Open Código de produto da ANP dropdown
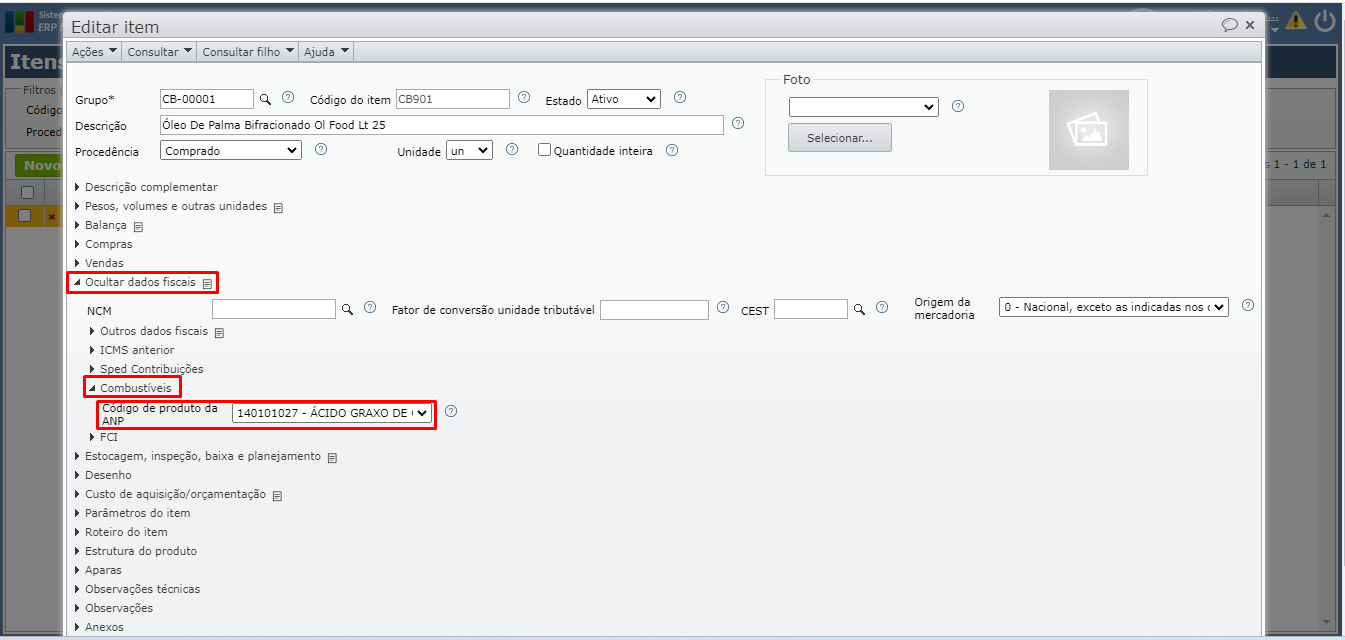 pos(332,412)
